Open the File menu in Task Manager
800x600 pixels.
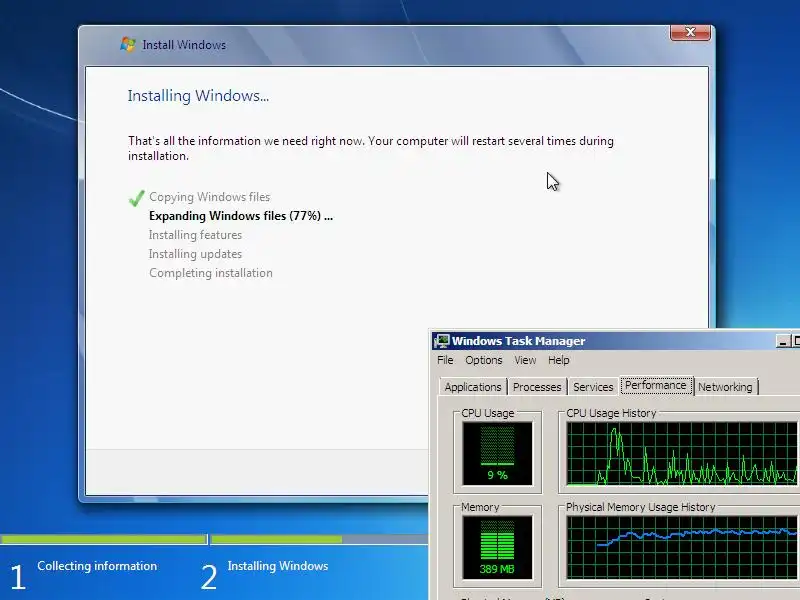pyautogui.click(x=445, y=360)
